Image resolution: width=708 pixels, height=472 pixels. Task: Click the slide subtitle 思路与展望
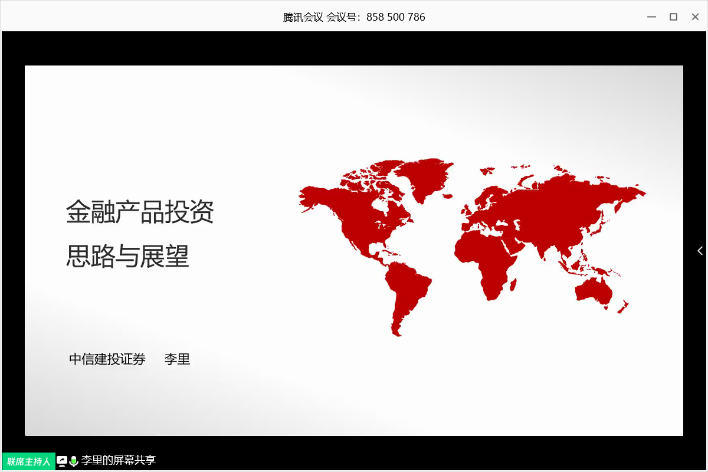[127, 257]
